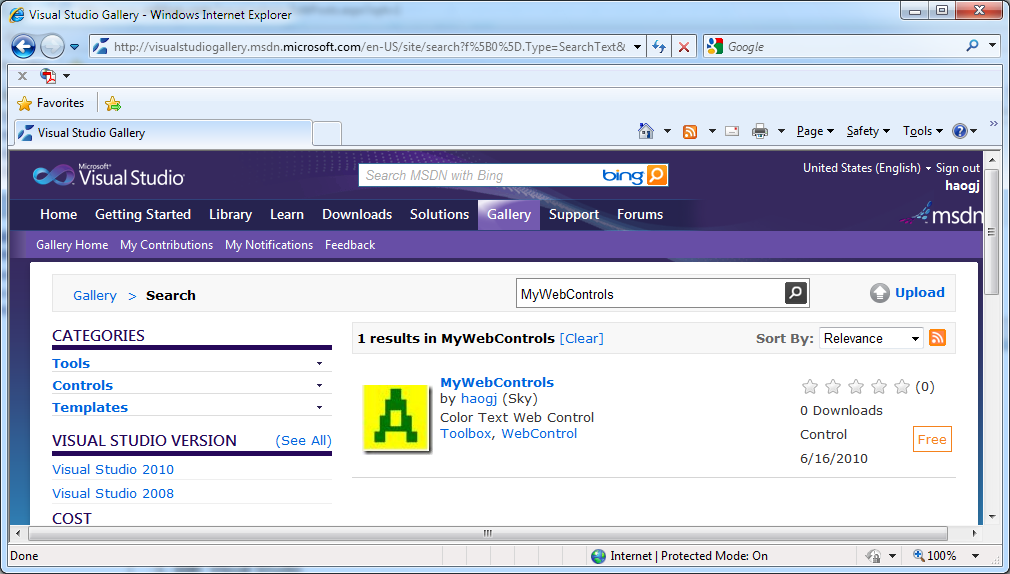
Task: Open United States (English) locale dropdown
Action: pyautogui.click(x=866, y=168)
